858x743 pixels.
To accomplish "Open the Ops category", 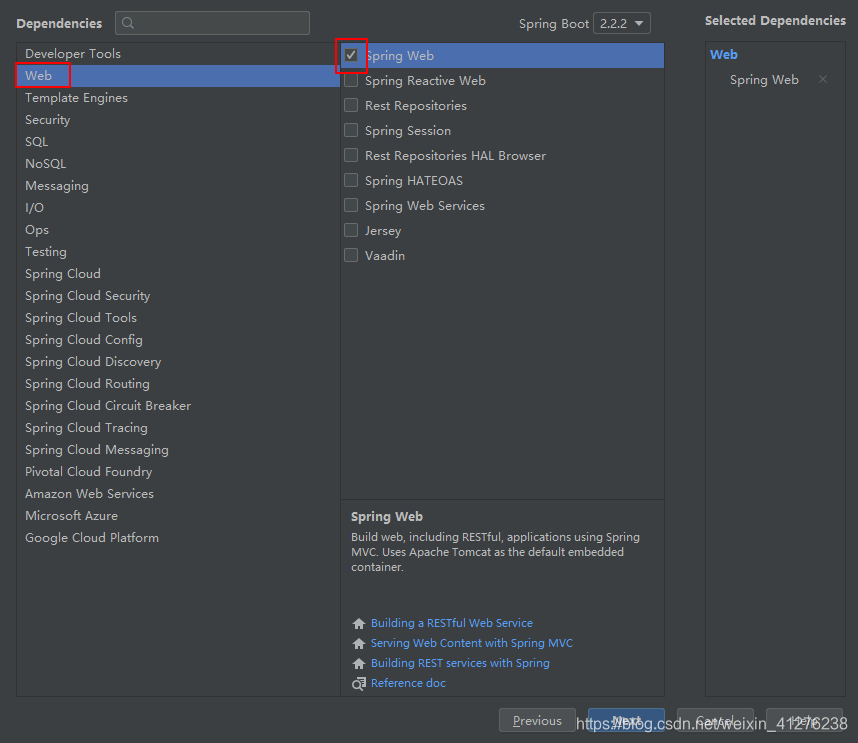I will (178, 230).
